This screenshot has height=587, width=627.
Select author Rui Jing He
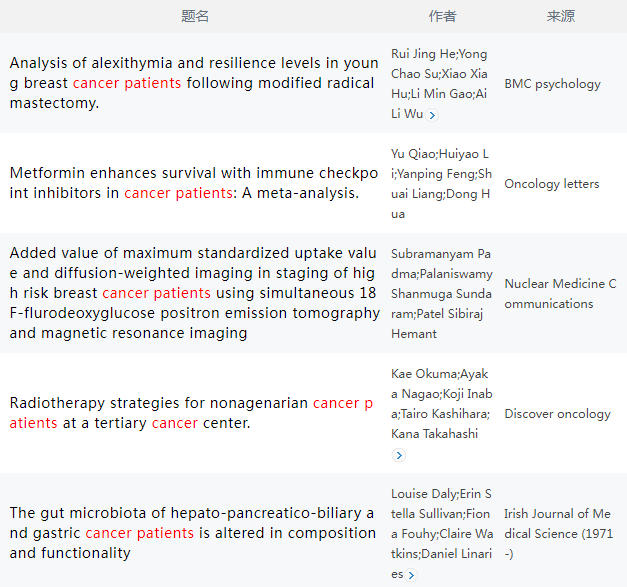(422, 54)
